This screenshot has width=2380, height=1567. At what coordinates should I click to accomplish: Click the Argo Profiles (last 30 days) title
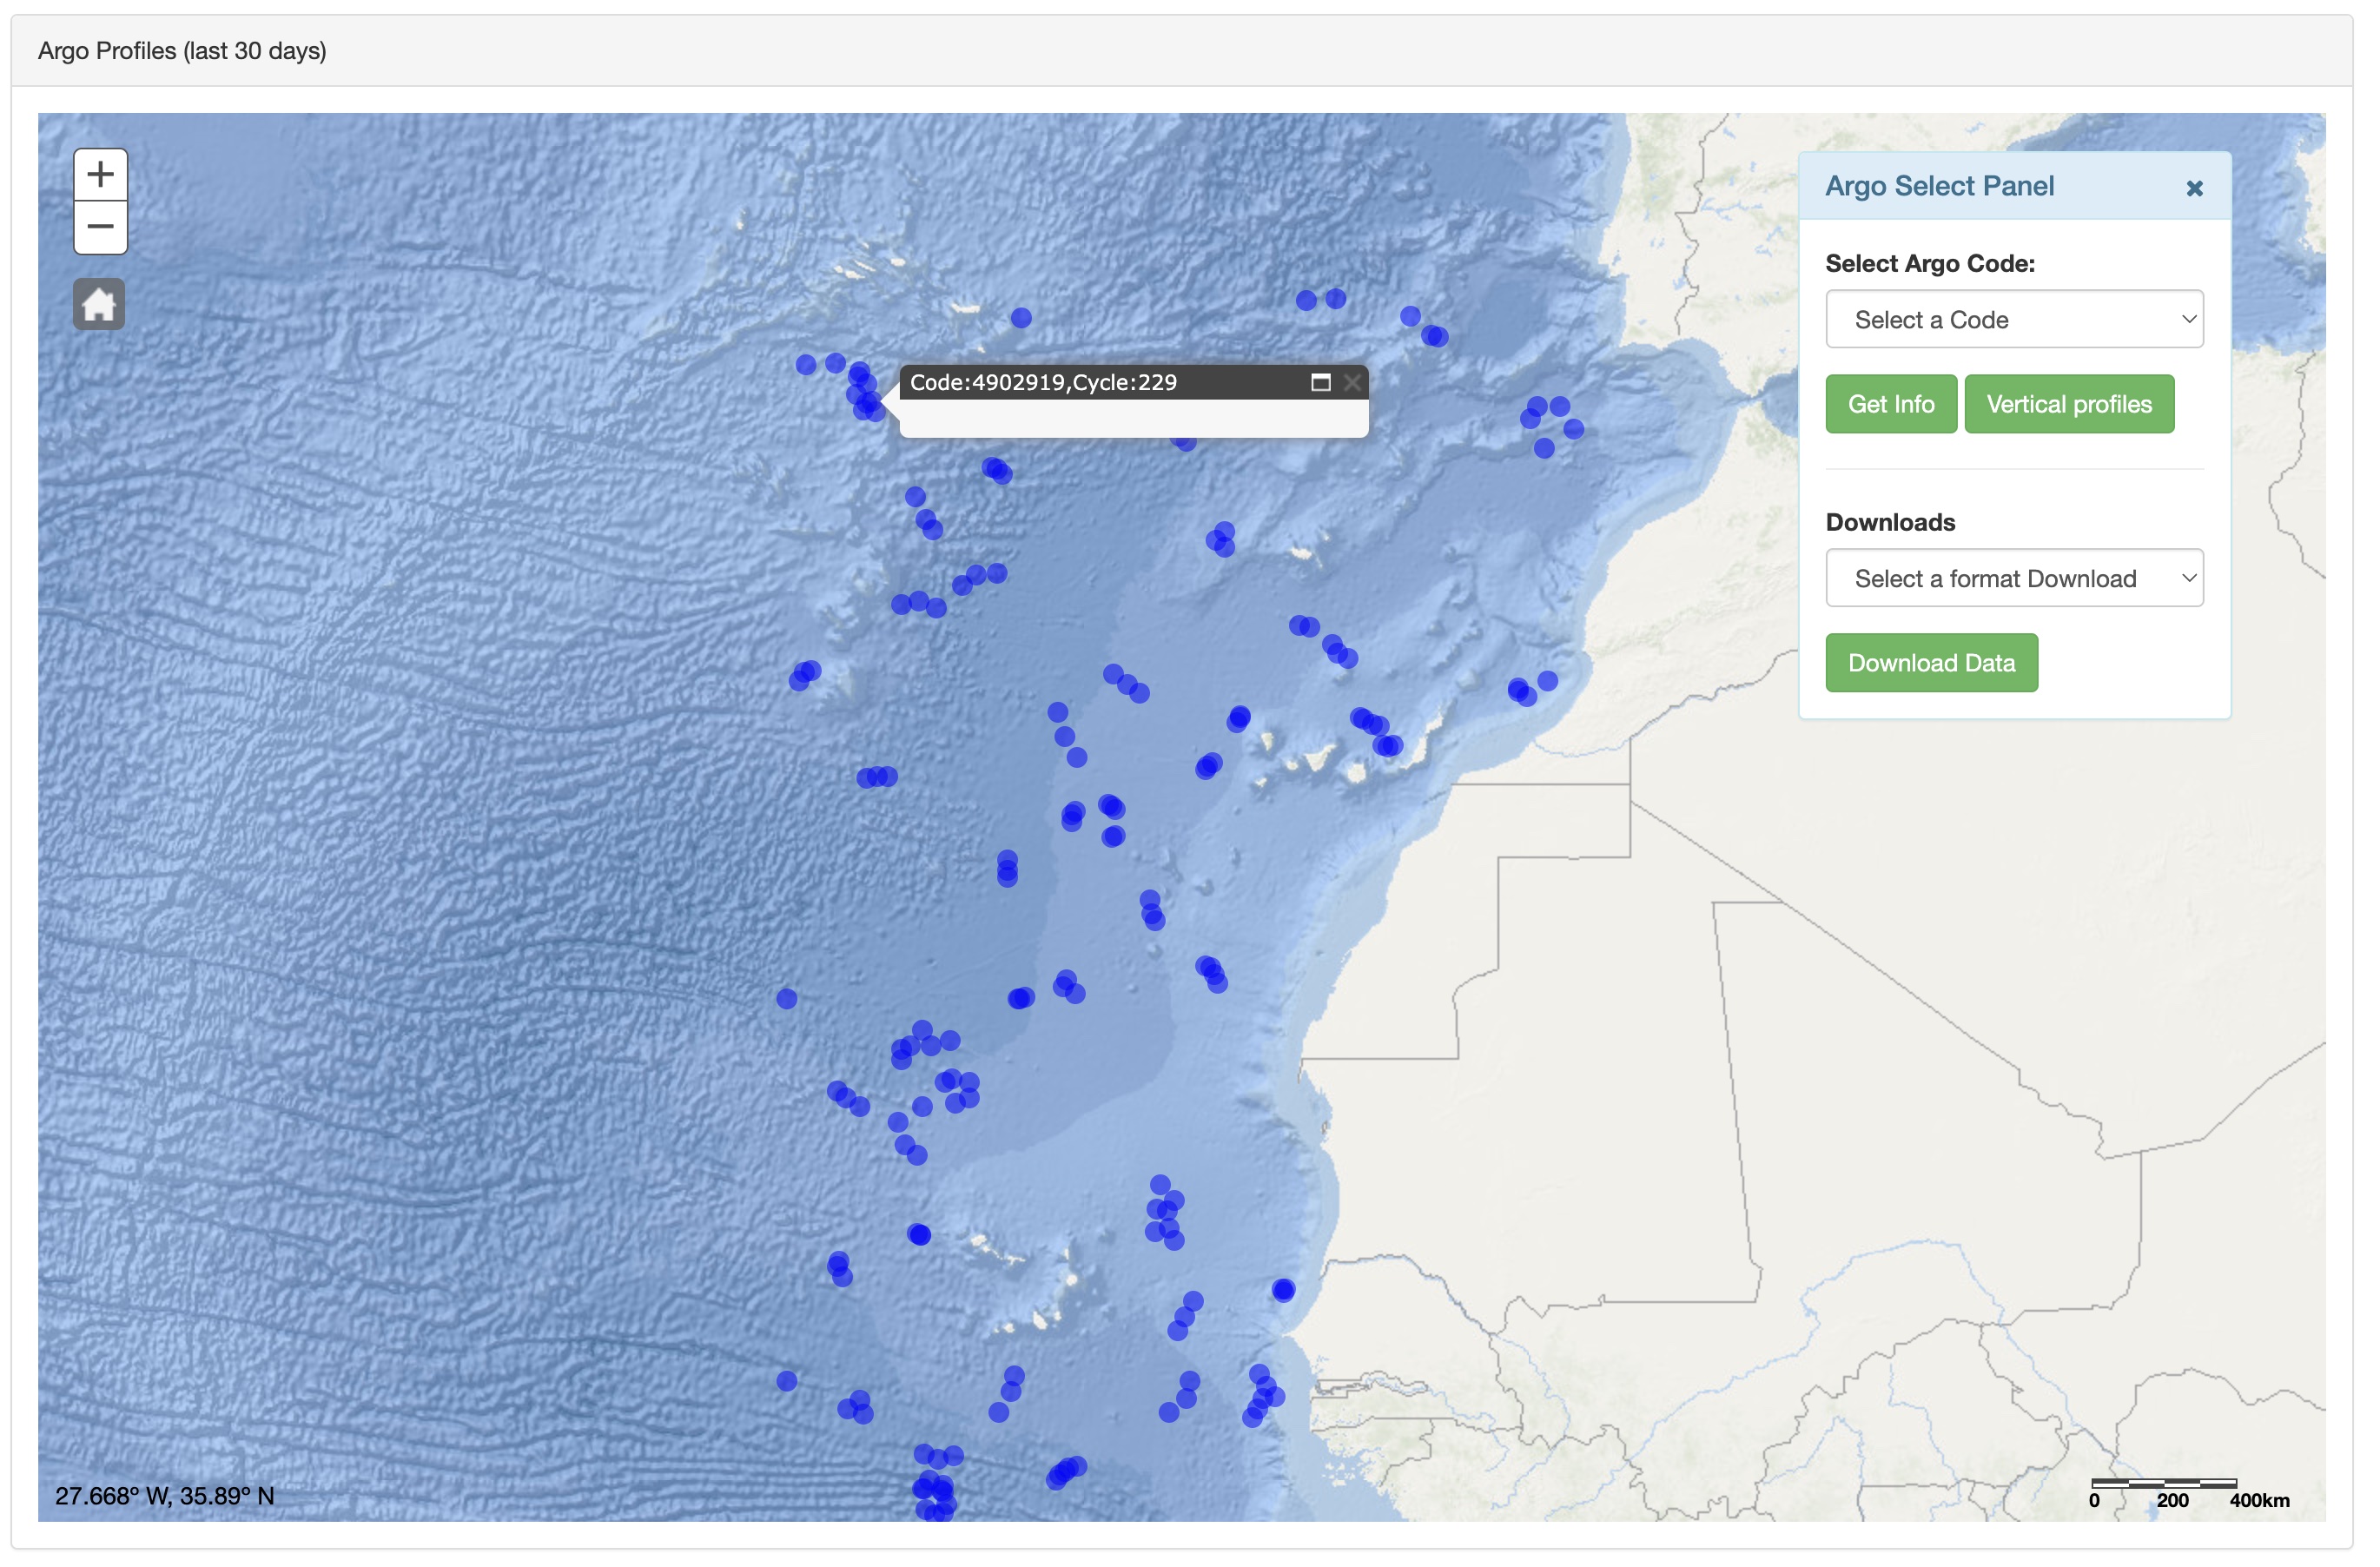(x=182, y=51)
